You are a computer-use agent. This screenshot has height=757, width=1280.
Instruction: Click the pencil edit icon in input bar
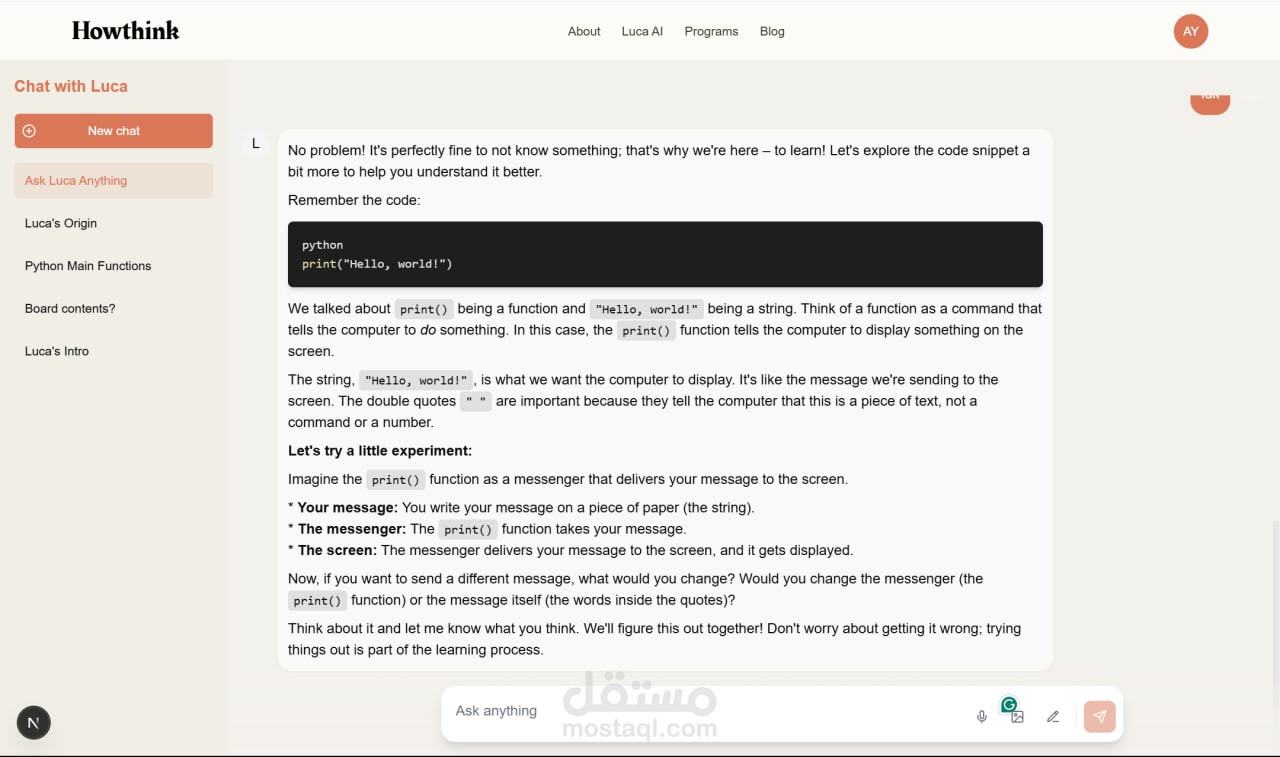(x=1053, y=716)
